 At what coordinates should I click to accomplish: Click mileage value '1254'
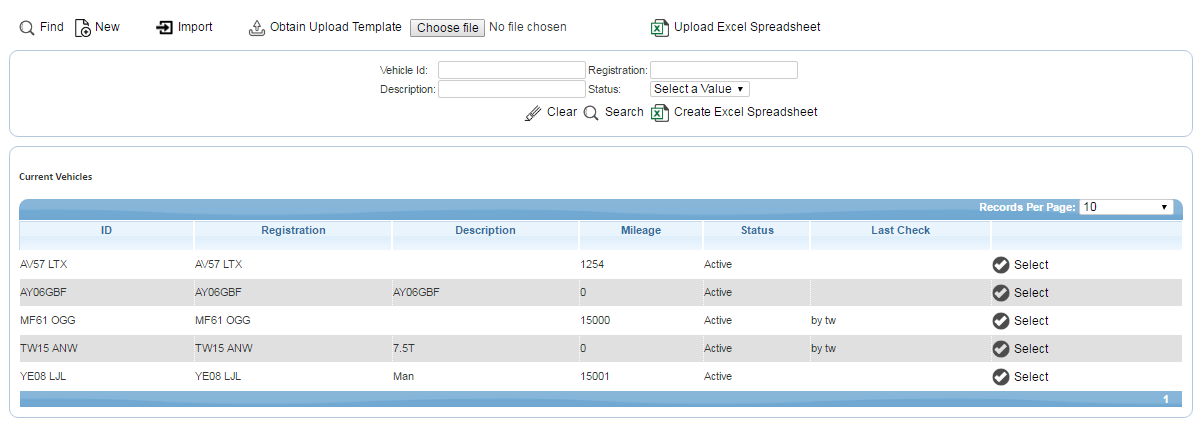click(592, 265)
